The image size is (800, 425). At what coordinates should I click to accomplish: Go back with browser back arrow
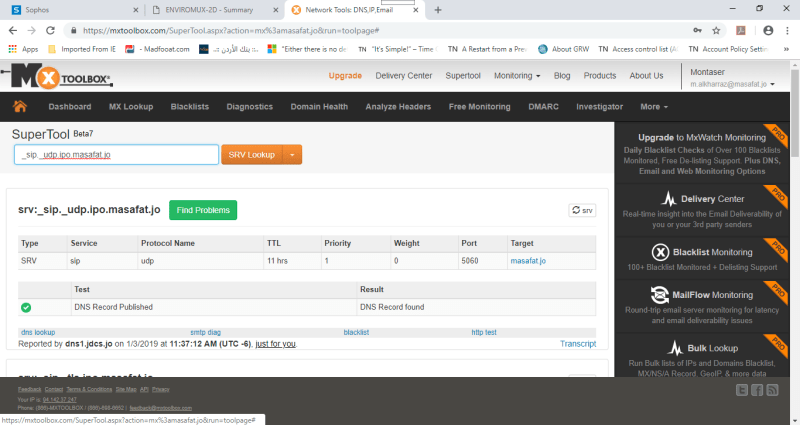(x=13, y=31)
